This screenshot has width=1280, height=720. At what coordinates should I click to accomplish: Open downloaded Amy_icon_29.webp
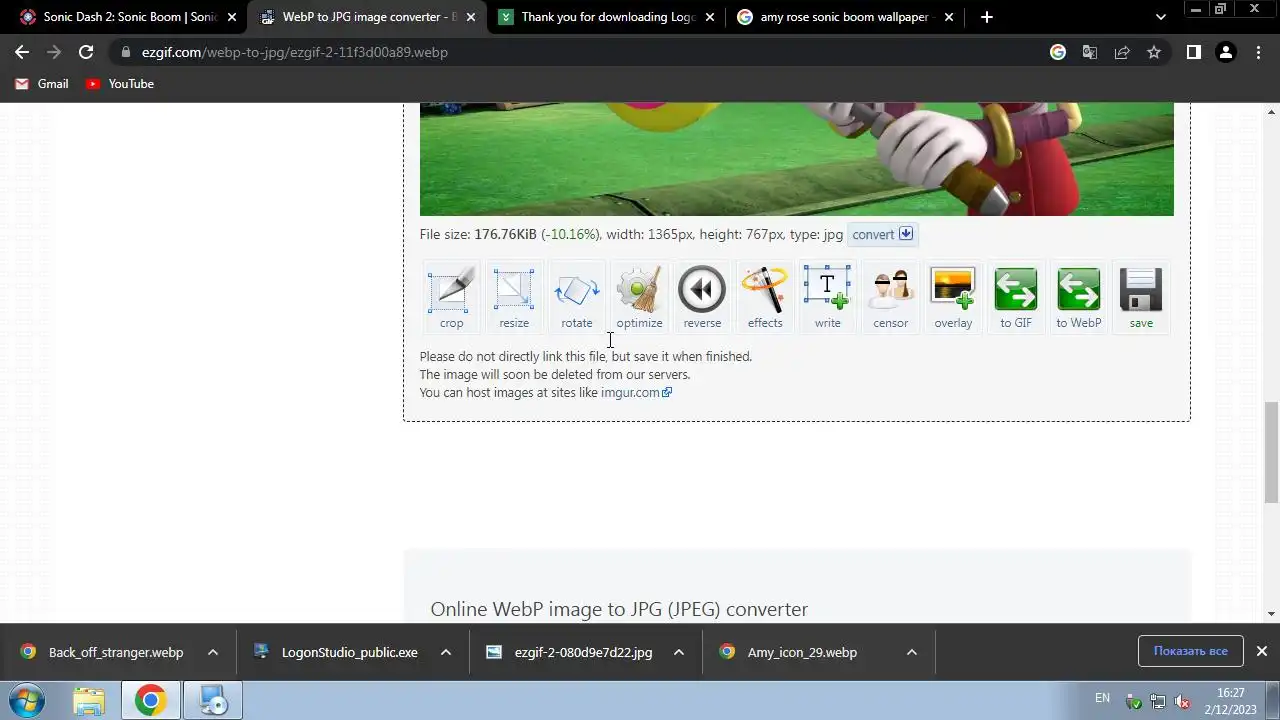(802, 652)
